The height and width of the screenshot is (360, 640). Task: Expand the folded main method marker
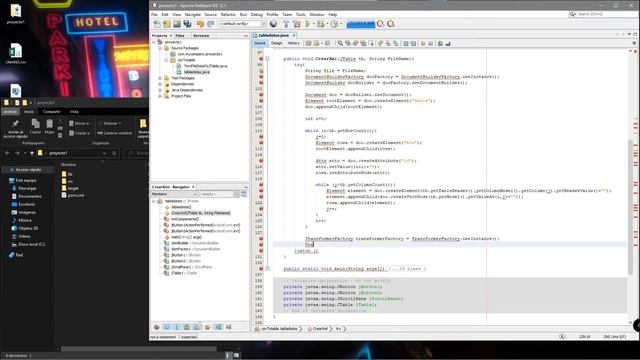268,269
